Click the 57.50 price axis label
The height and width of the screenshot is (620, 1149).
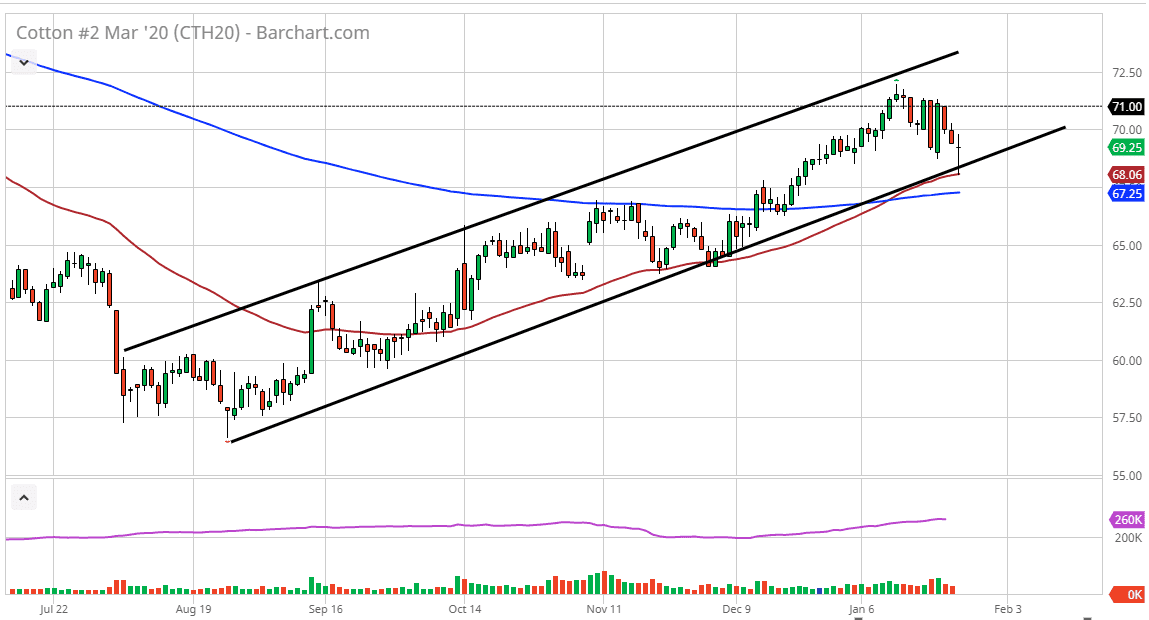point(1127,418)
